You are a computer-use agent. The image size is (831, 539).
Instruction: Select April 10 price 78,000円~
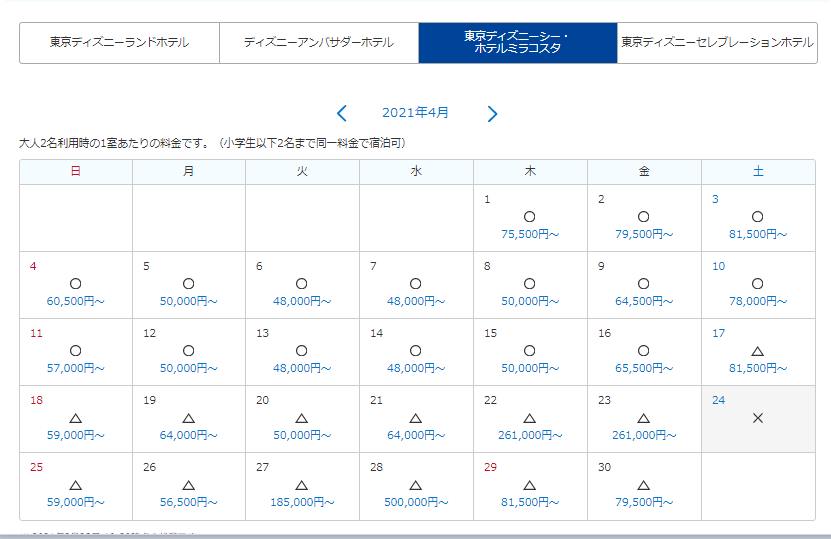click(758, 301)
